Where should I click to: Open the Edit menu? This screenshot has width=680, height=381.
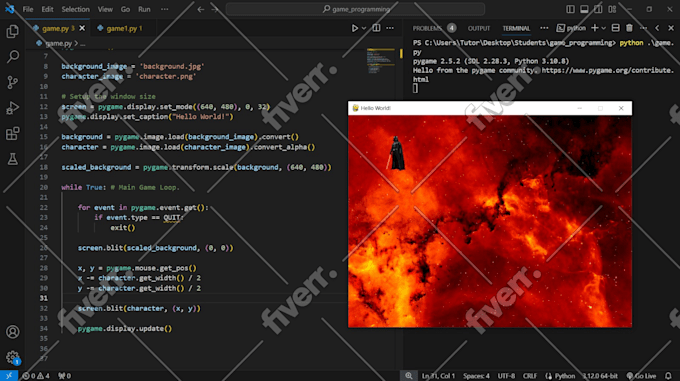47,9
